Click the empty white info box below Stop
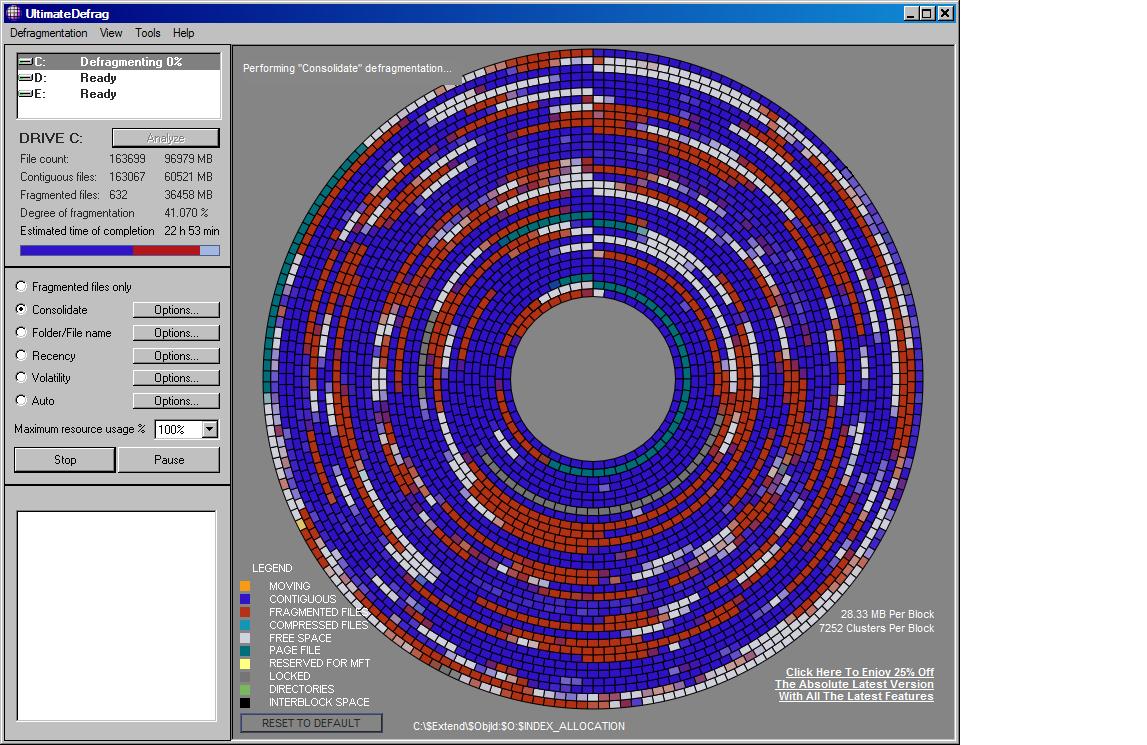 [x=116, y=616]
